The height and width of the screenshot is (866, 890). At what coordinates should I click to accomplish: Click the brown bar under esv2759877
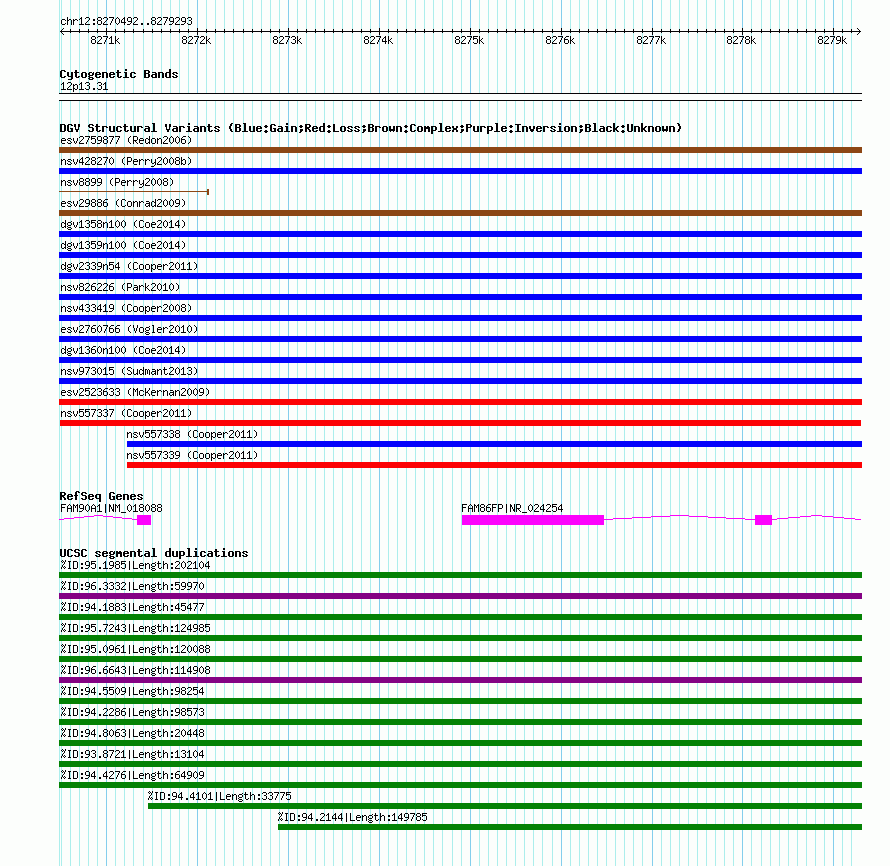pyautogui.click(x=460, y=150)
